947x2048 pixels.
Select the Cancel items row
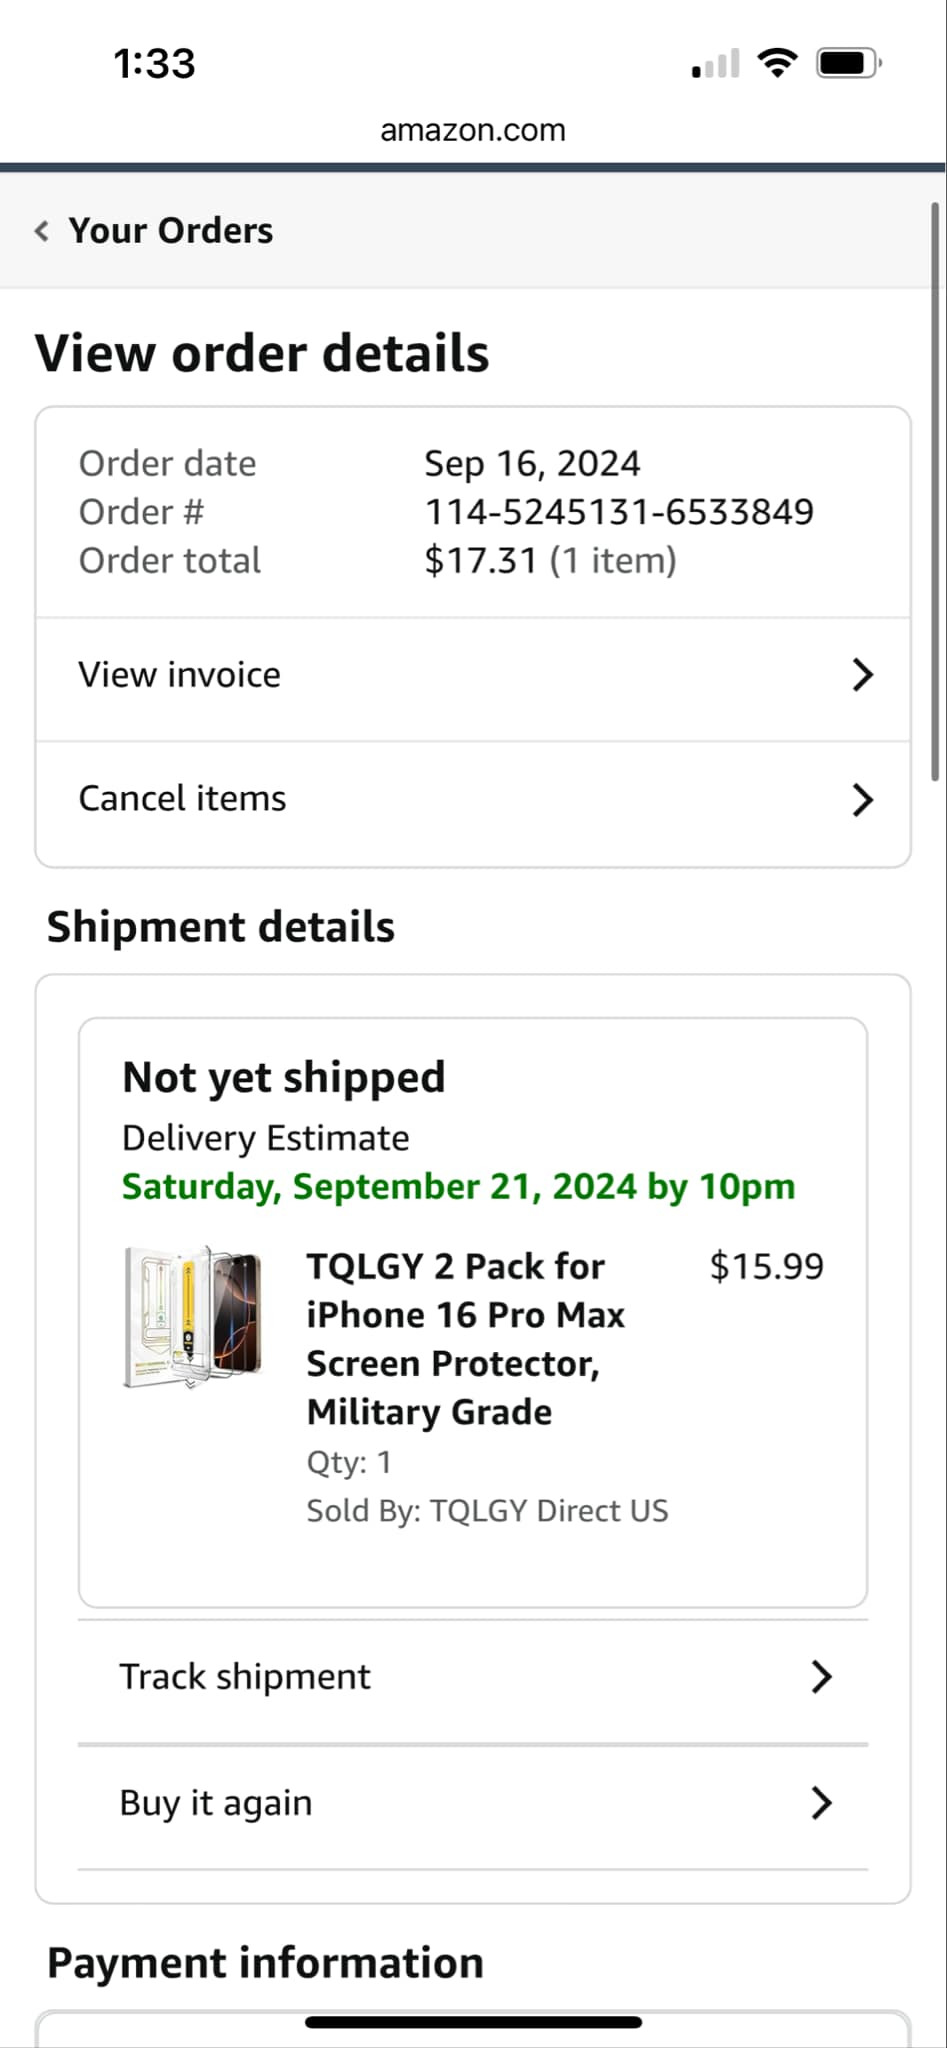(183, 799)
